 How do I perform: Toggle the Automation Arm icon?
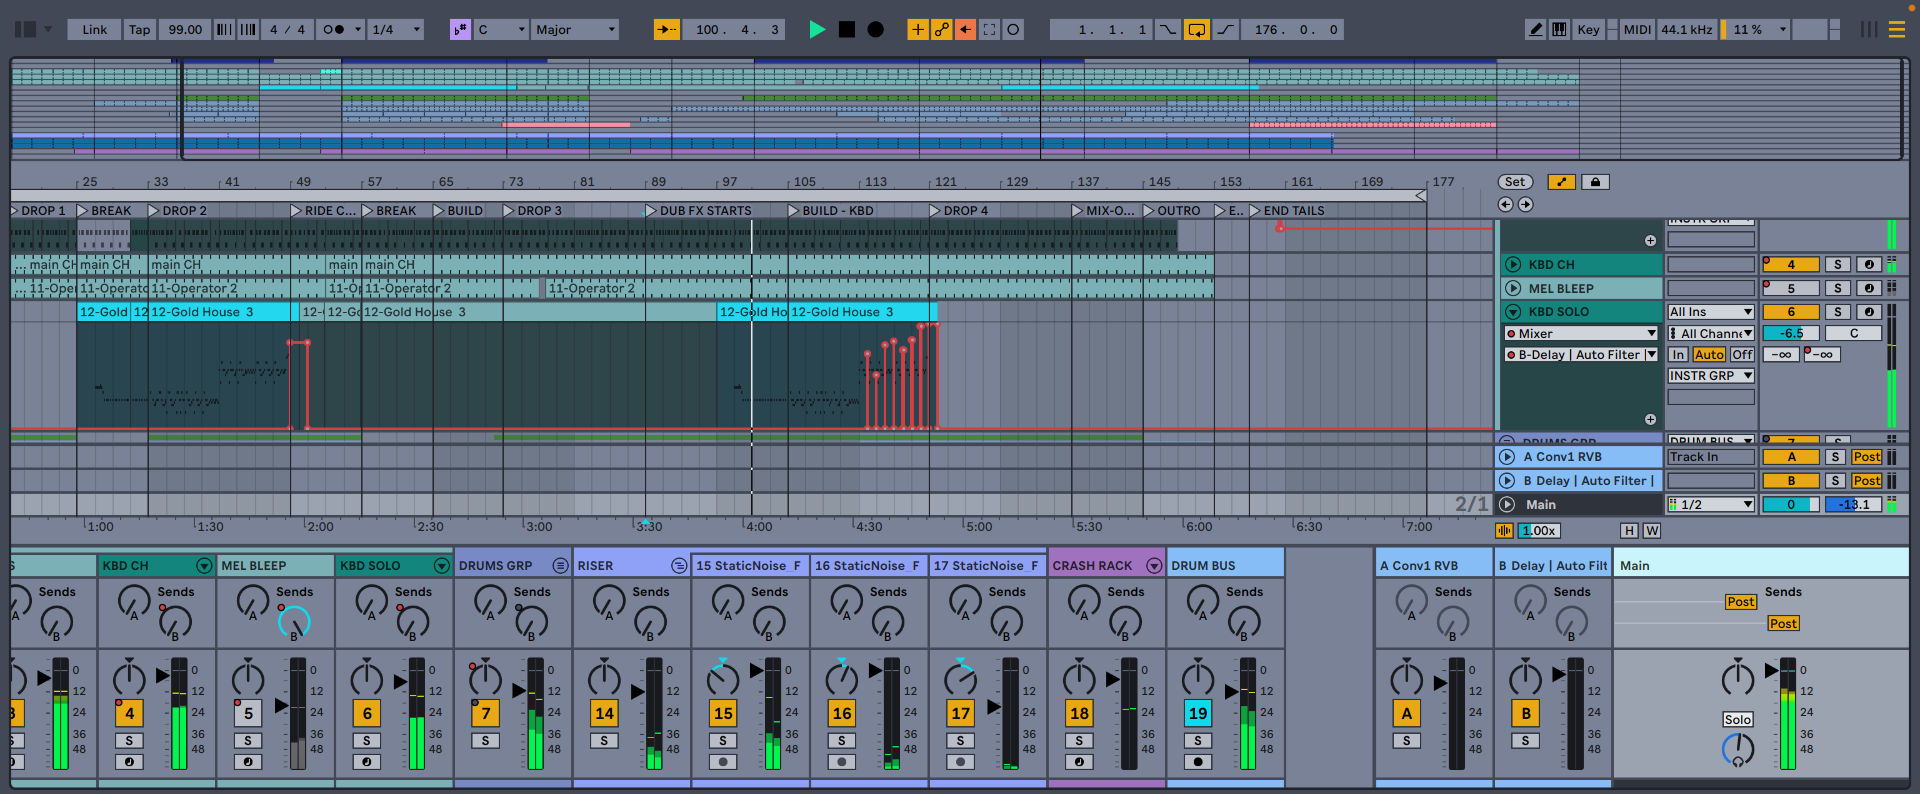coord(941,30)
